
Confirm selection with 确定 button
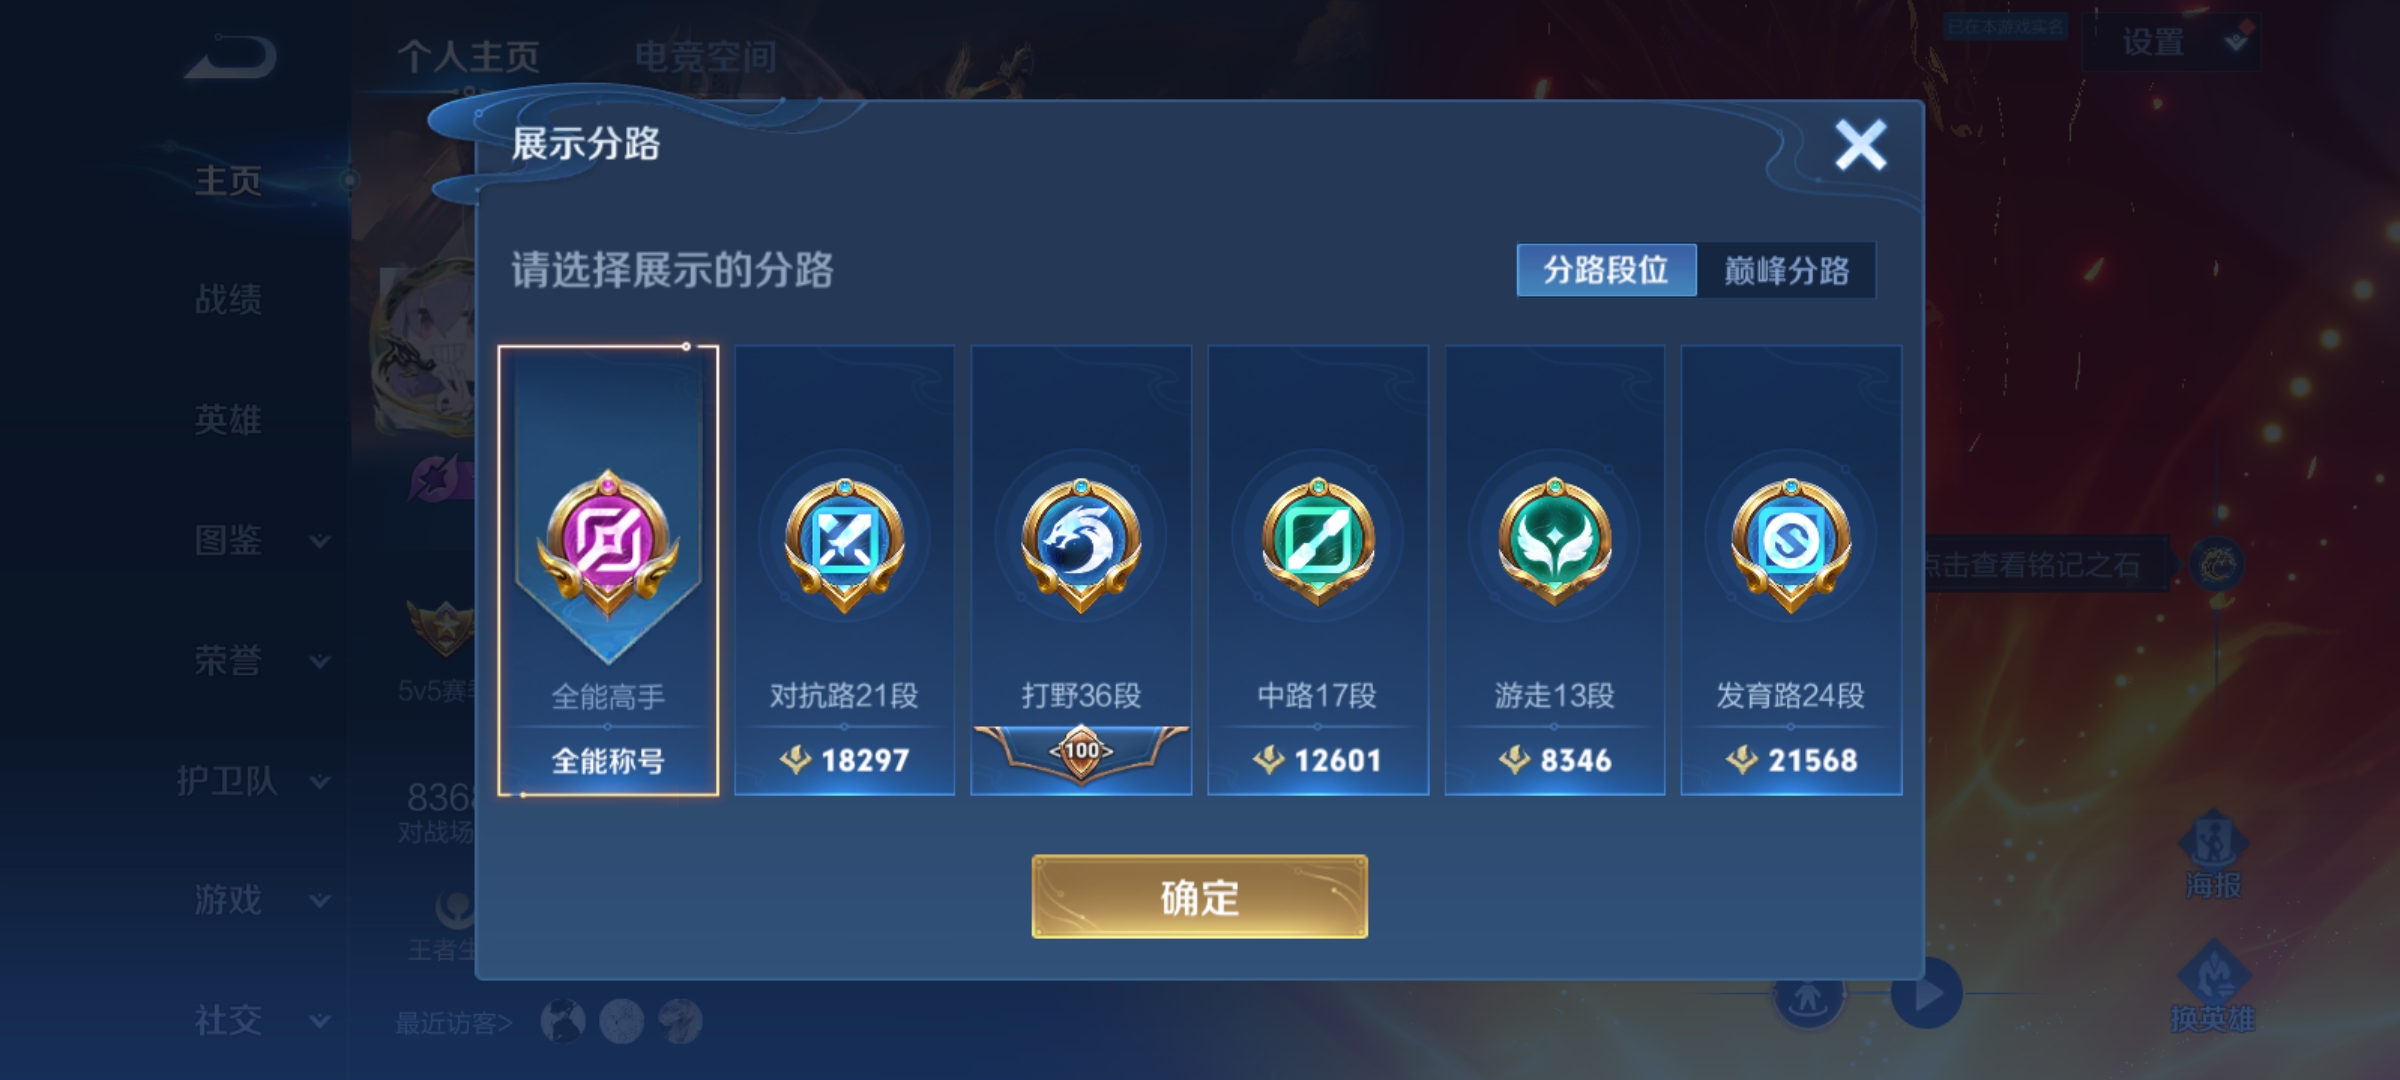(1200, 897)
